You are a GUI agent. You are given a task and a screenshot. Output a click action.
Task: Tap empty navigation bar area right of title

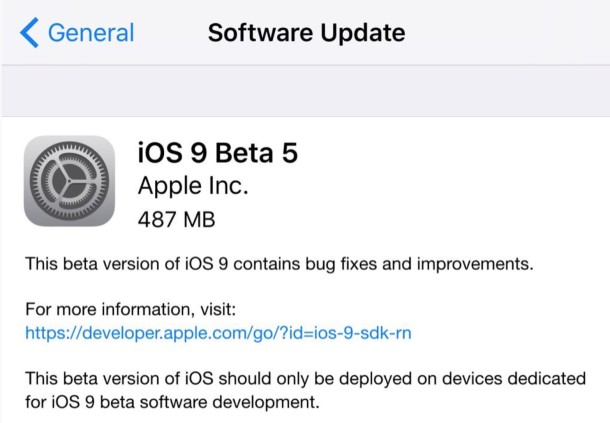510,33
